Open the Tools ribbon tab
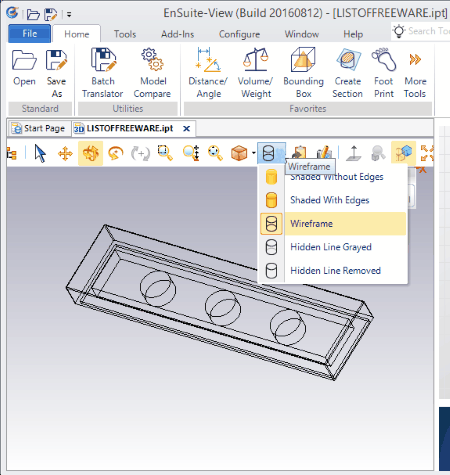 tap(125, 34)
